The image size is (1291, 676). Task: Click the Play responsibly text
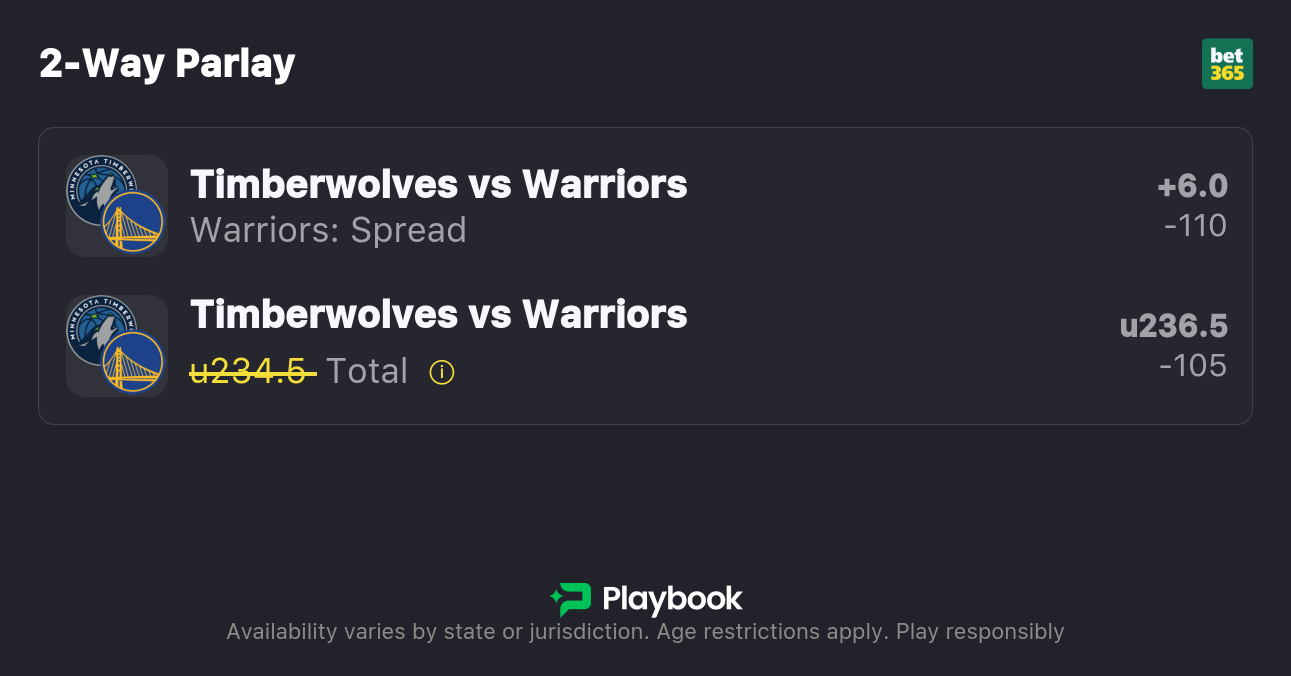[980, 632]
